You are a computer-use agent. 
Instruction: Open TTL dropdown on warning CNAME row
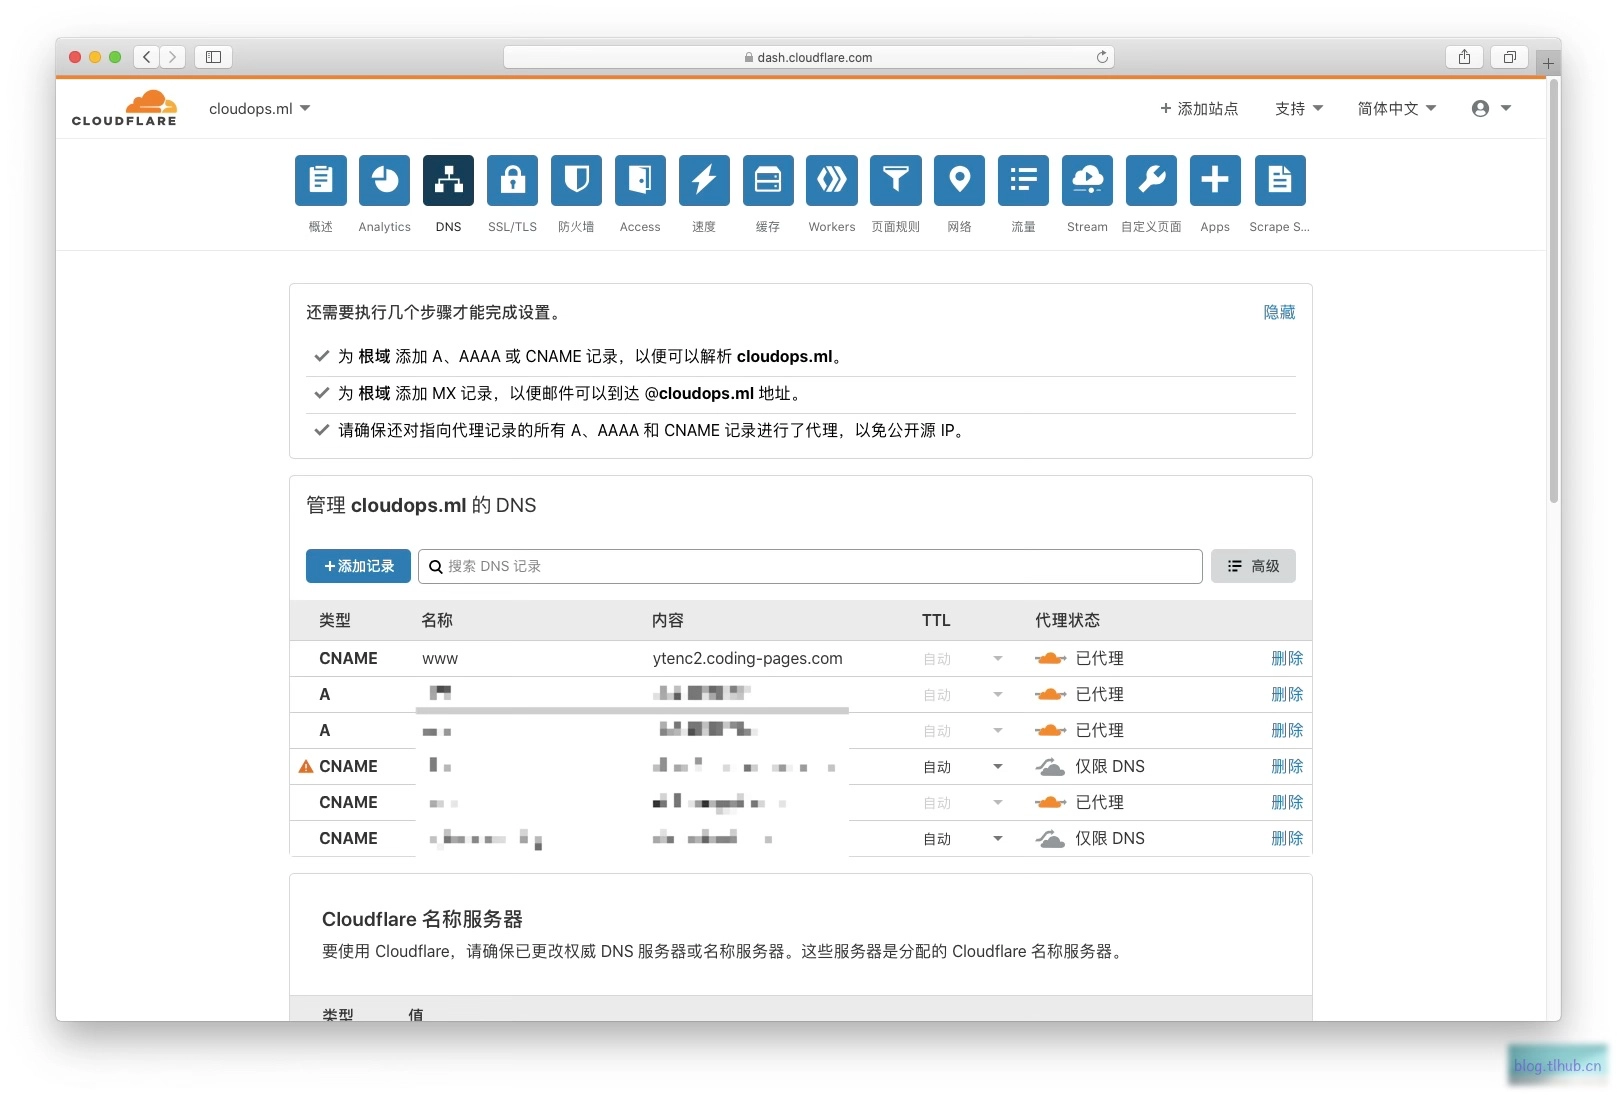point(962,766)
